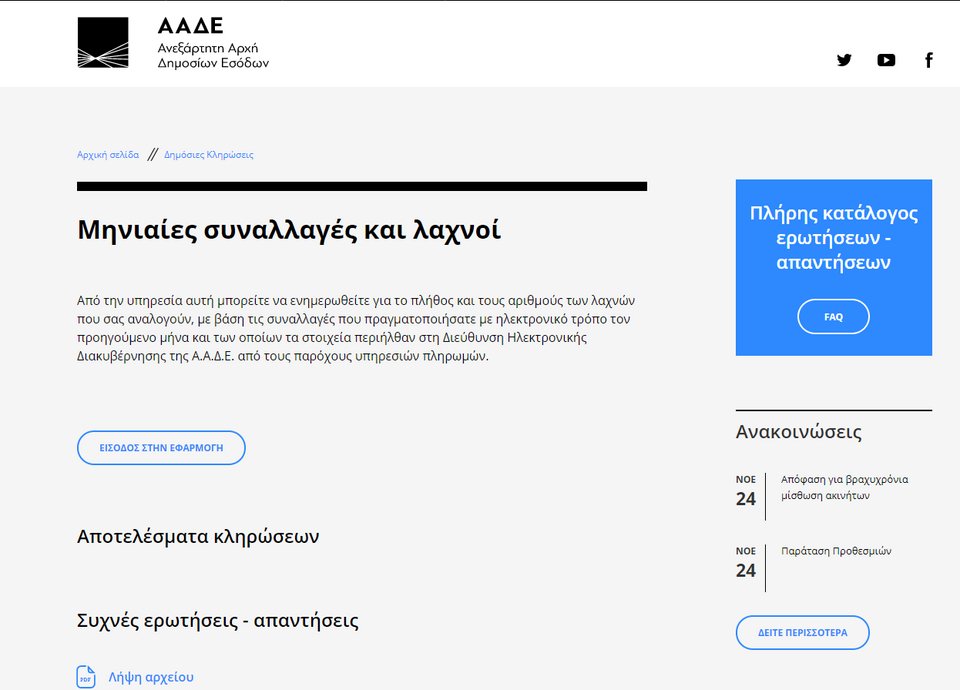
Task: Open the FAQ button in the blue panel
Action: click(x=833, y=316)
